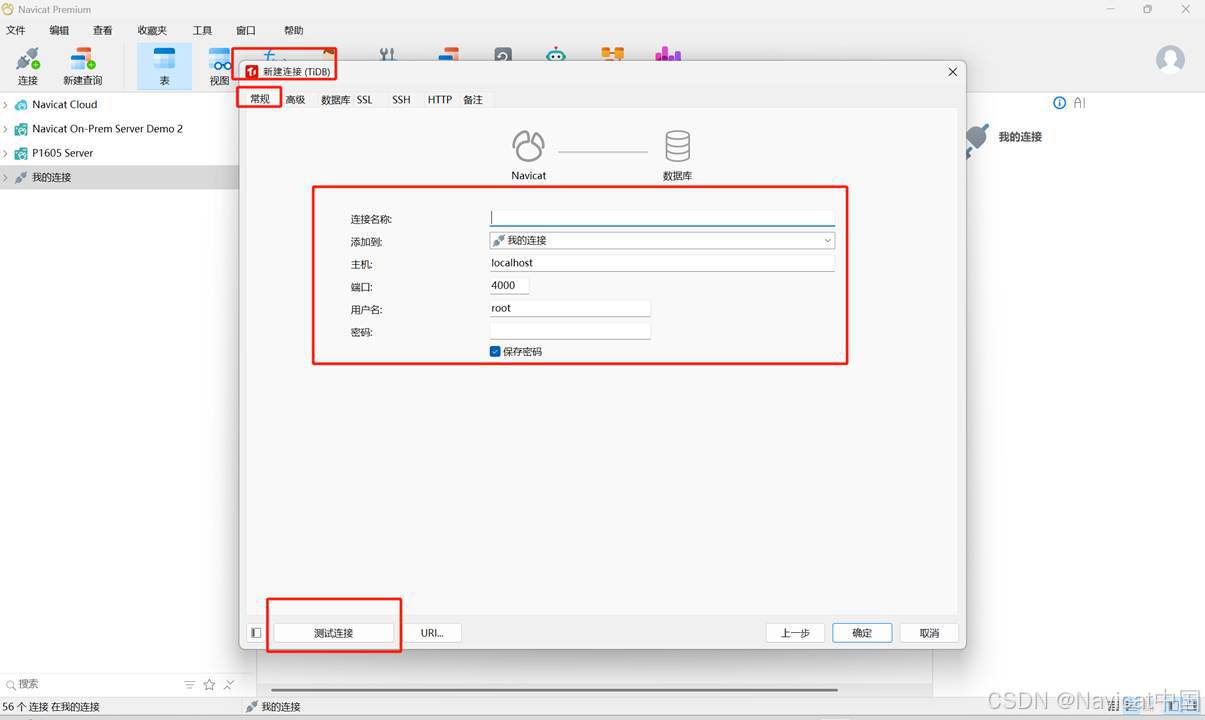Click the 视图 (View) glasses toolbar icon
Screen dimensions: 1205x720
click(219, 66)
